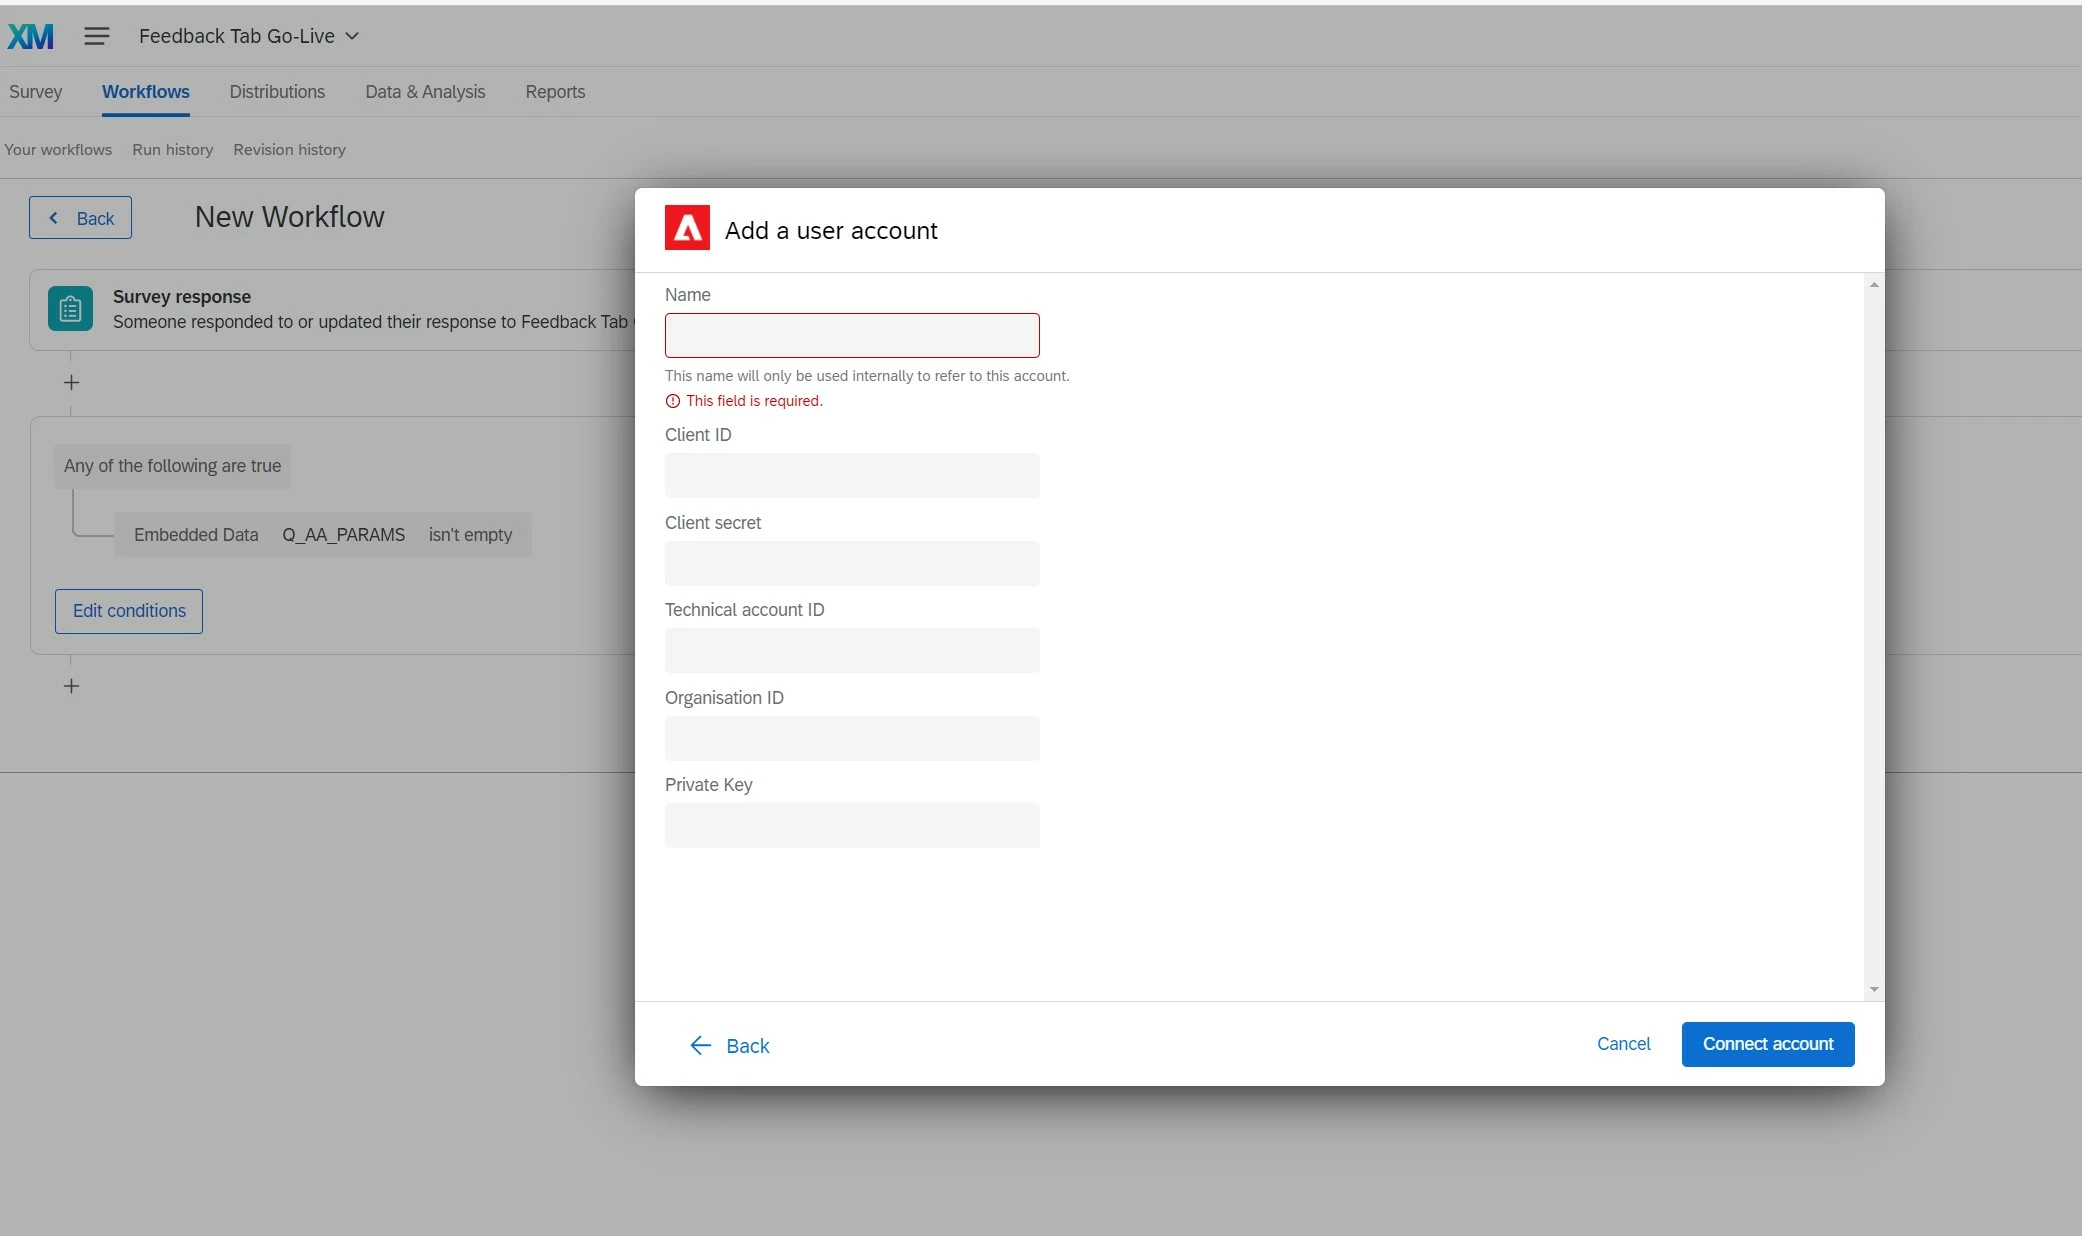Open the Data & Analysis tab
The width and height of the screenshot is (2082, 1236).
coord(425,92)
